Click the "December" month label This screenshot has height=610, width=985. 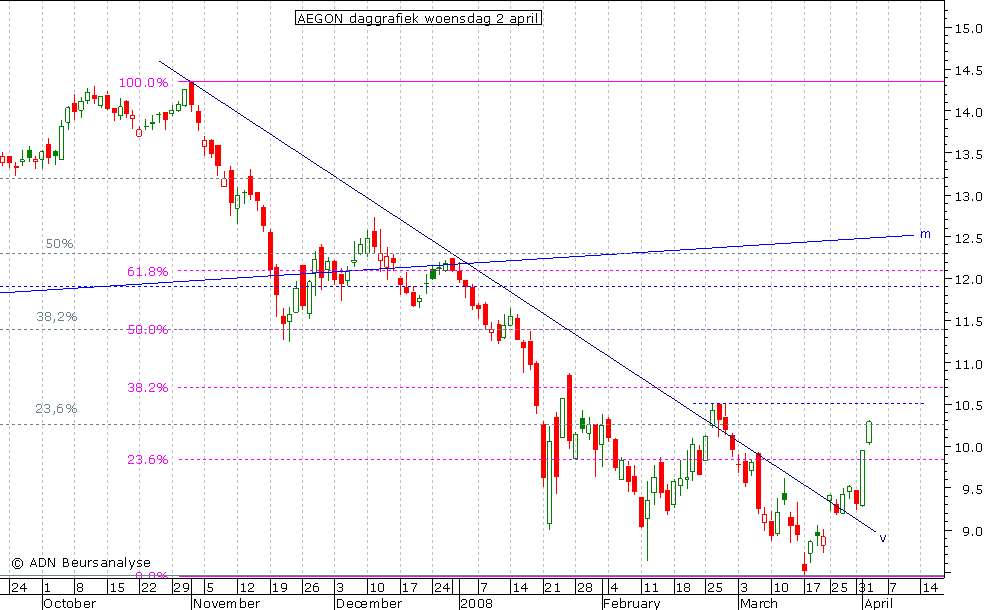(369, 603)
